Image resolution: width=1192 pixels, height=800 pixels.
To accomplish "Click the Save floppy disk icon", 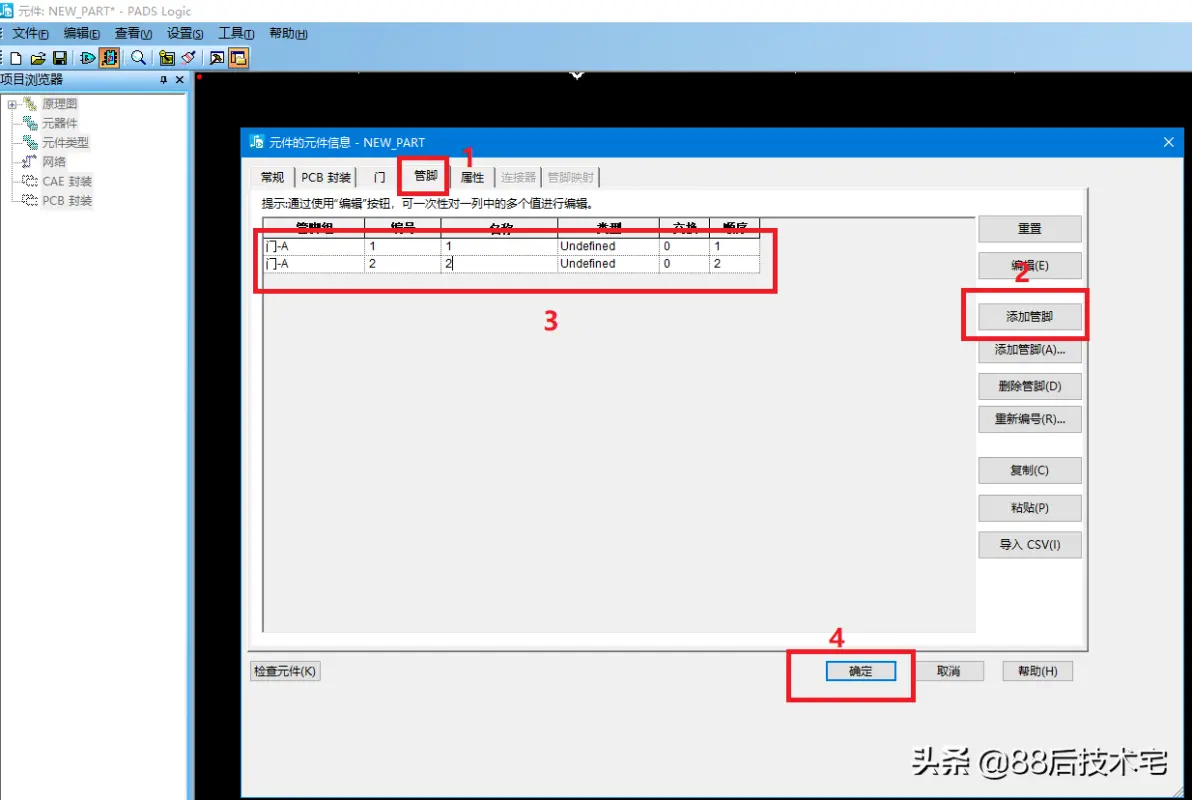I will point(59,58).
